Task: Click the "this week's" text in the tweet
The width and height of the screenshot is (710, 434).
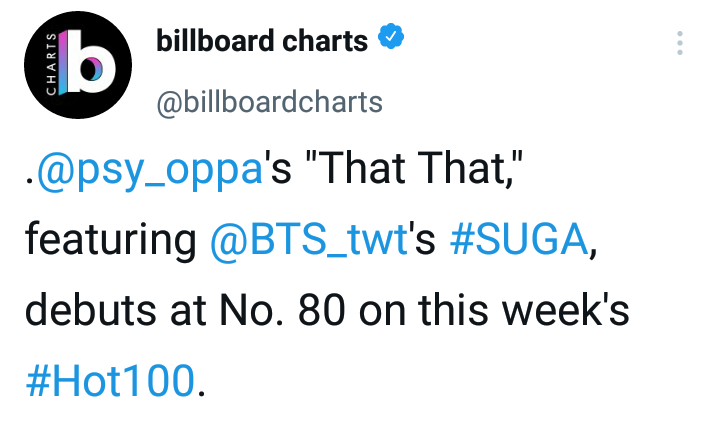Action: [524, 310]
